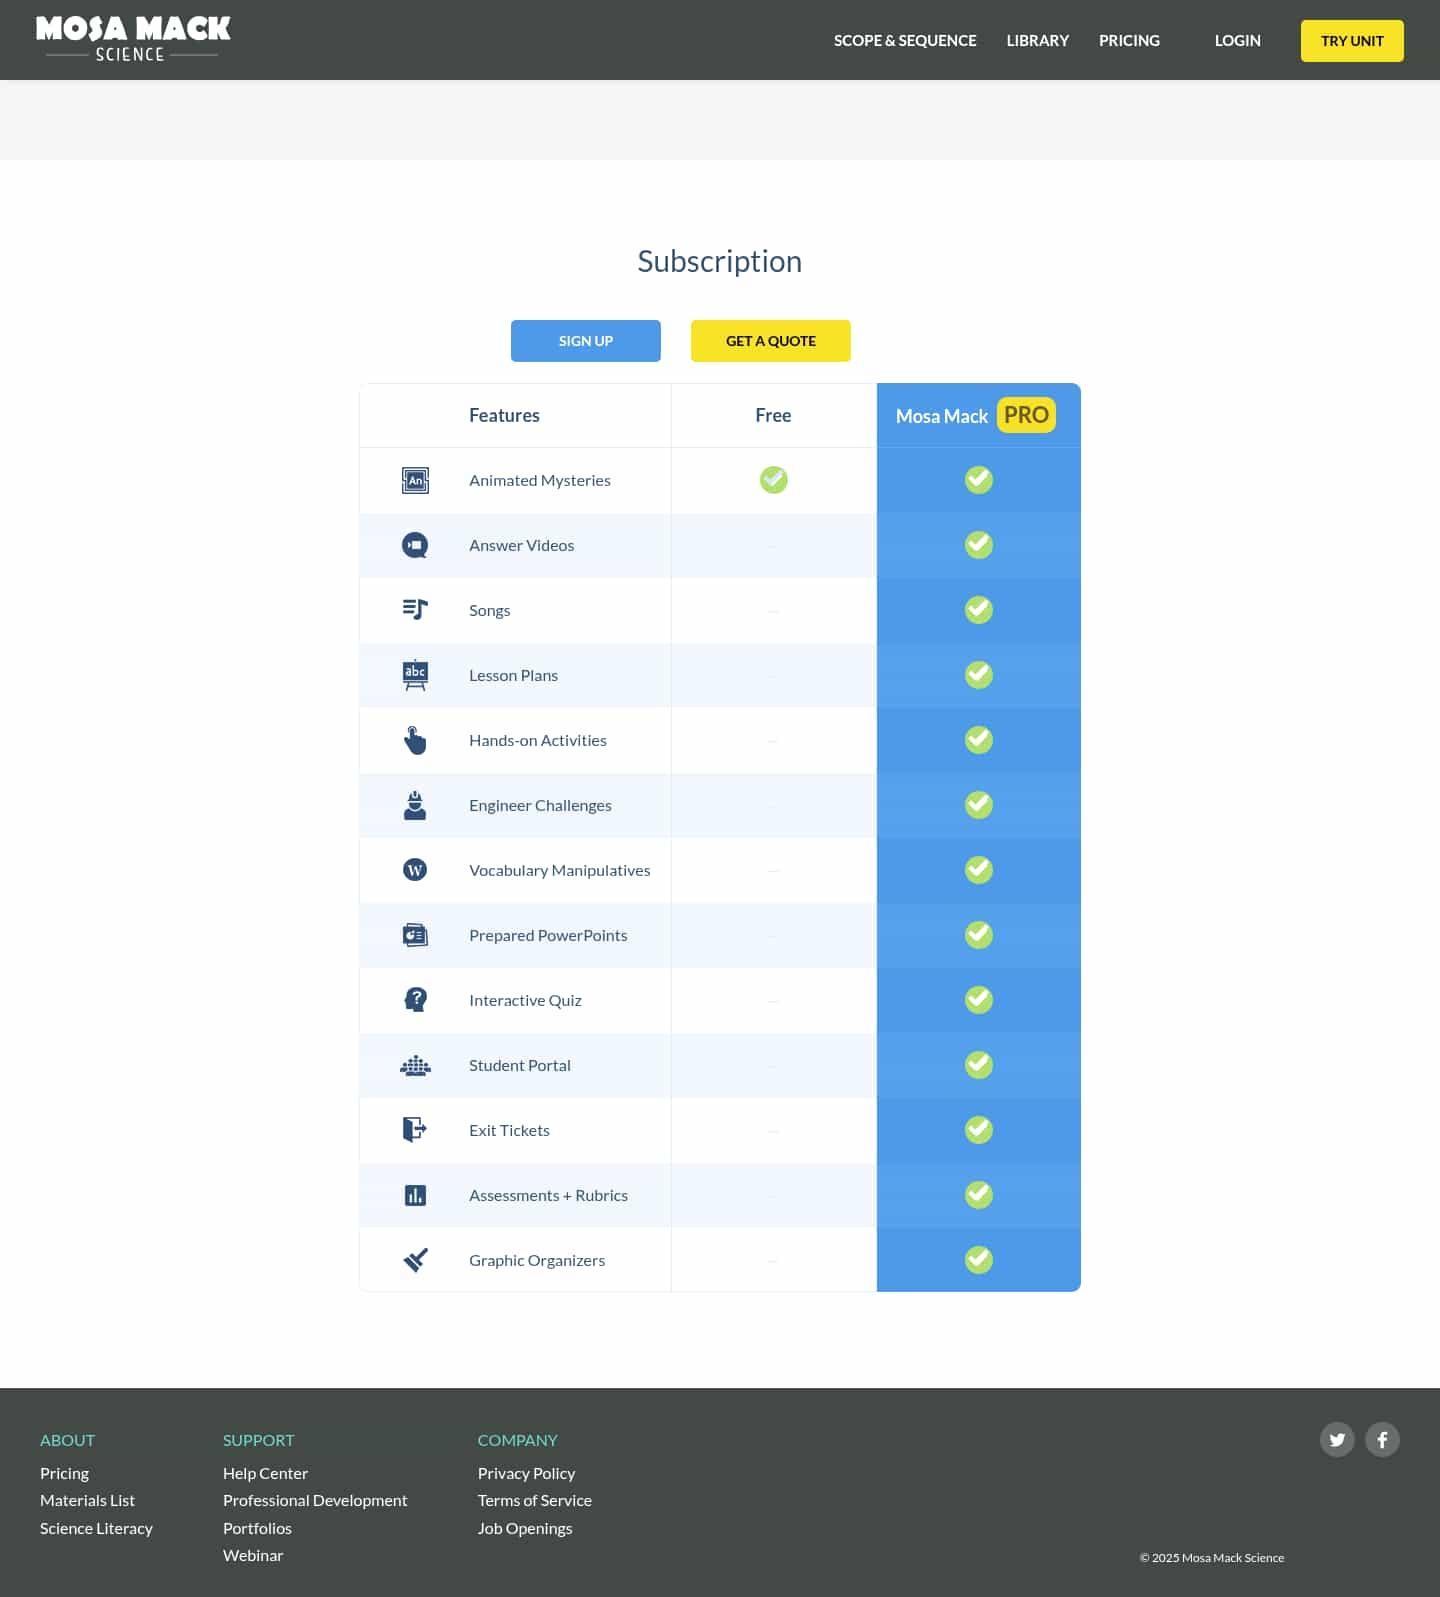Open the Science Literacy footer link

[96, 1528]
